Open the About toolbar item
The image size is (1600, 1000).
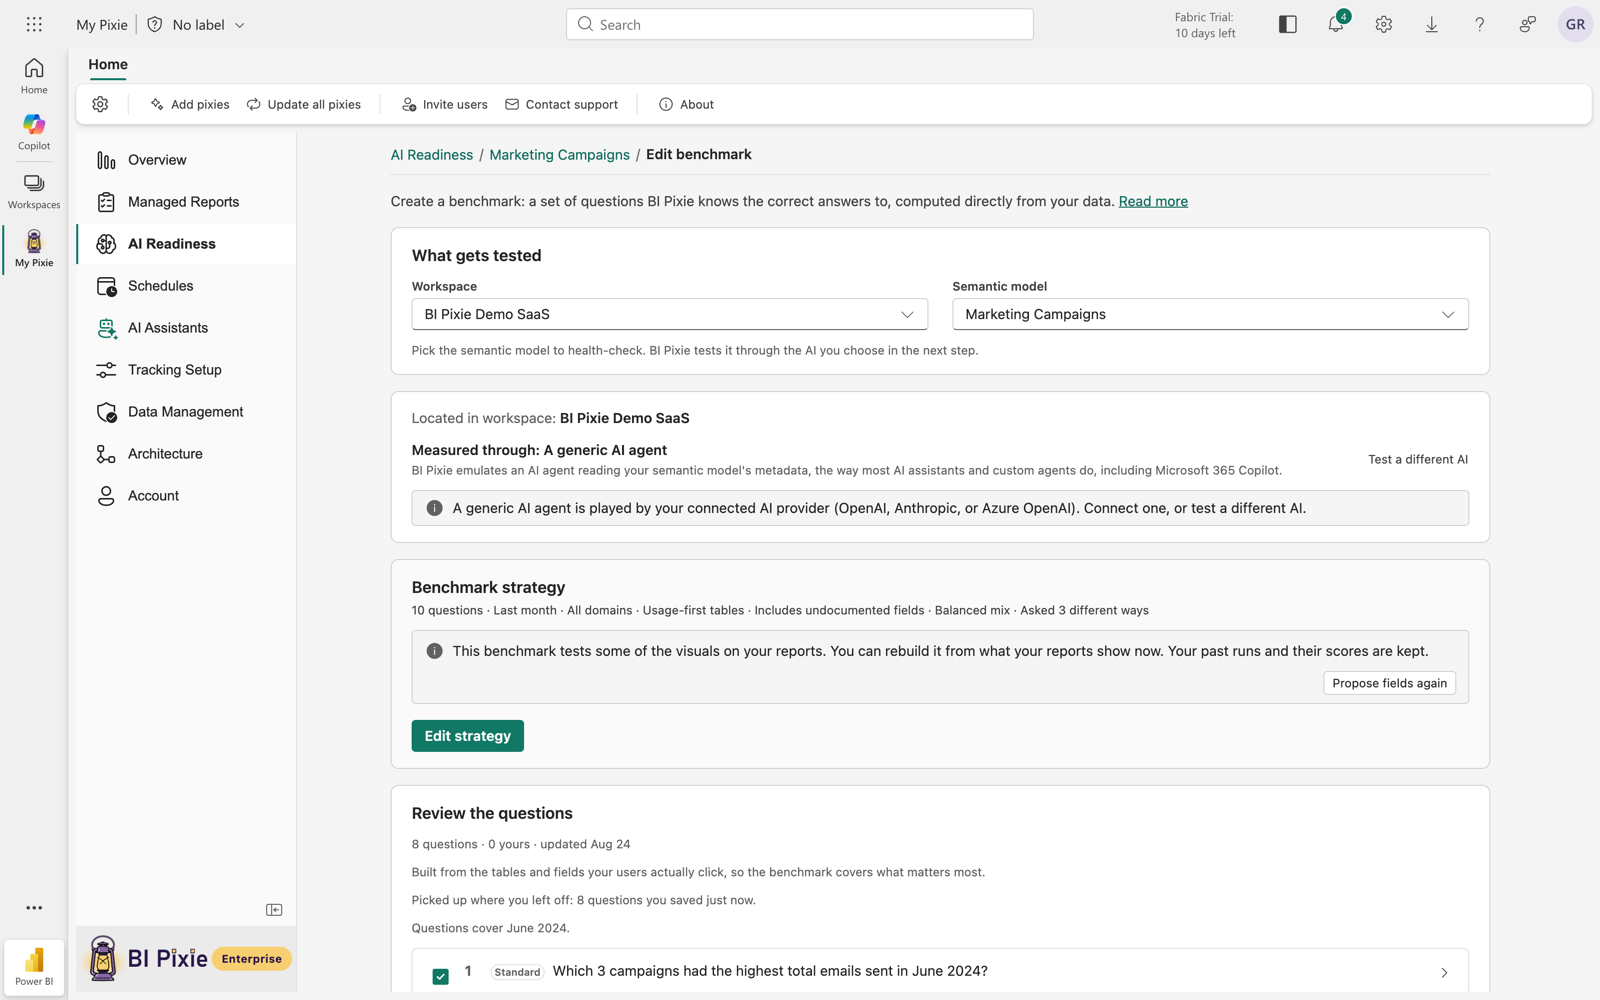click(x=686, y=104)
